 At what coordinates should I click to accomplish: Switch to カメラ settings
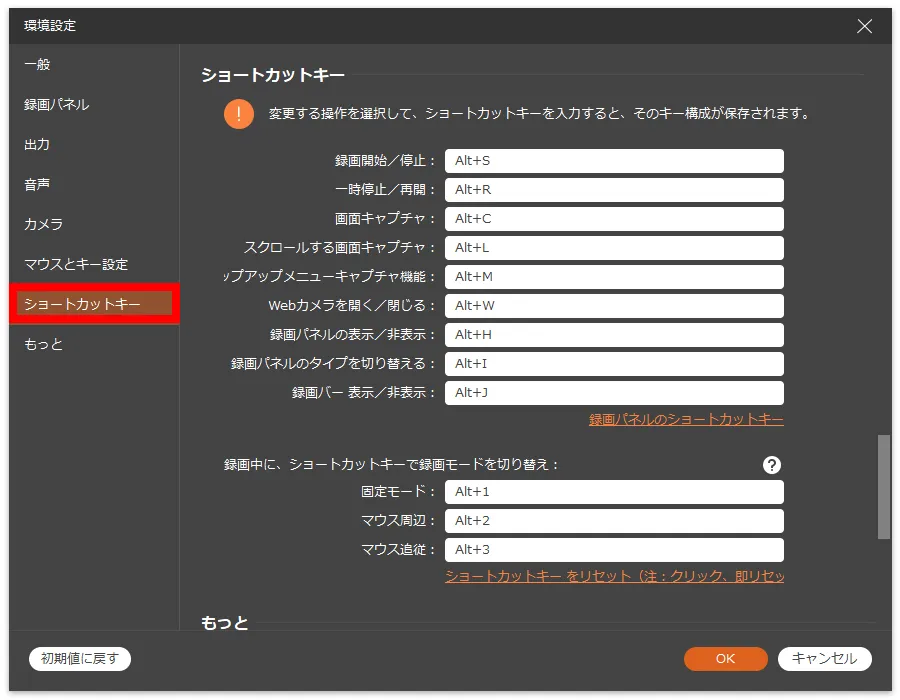tap(44, 224)
